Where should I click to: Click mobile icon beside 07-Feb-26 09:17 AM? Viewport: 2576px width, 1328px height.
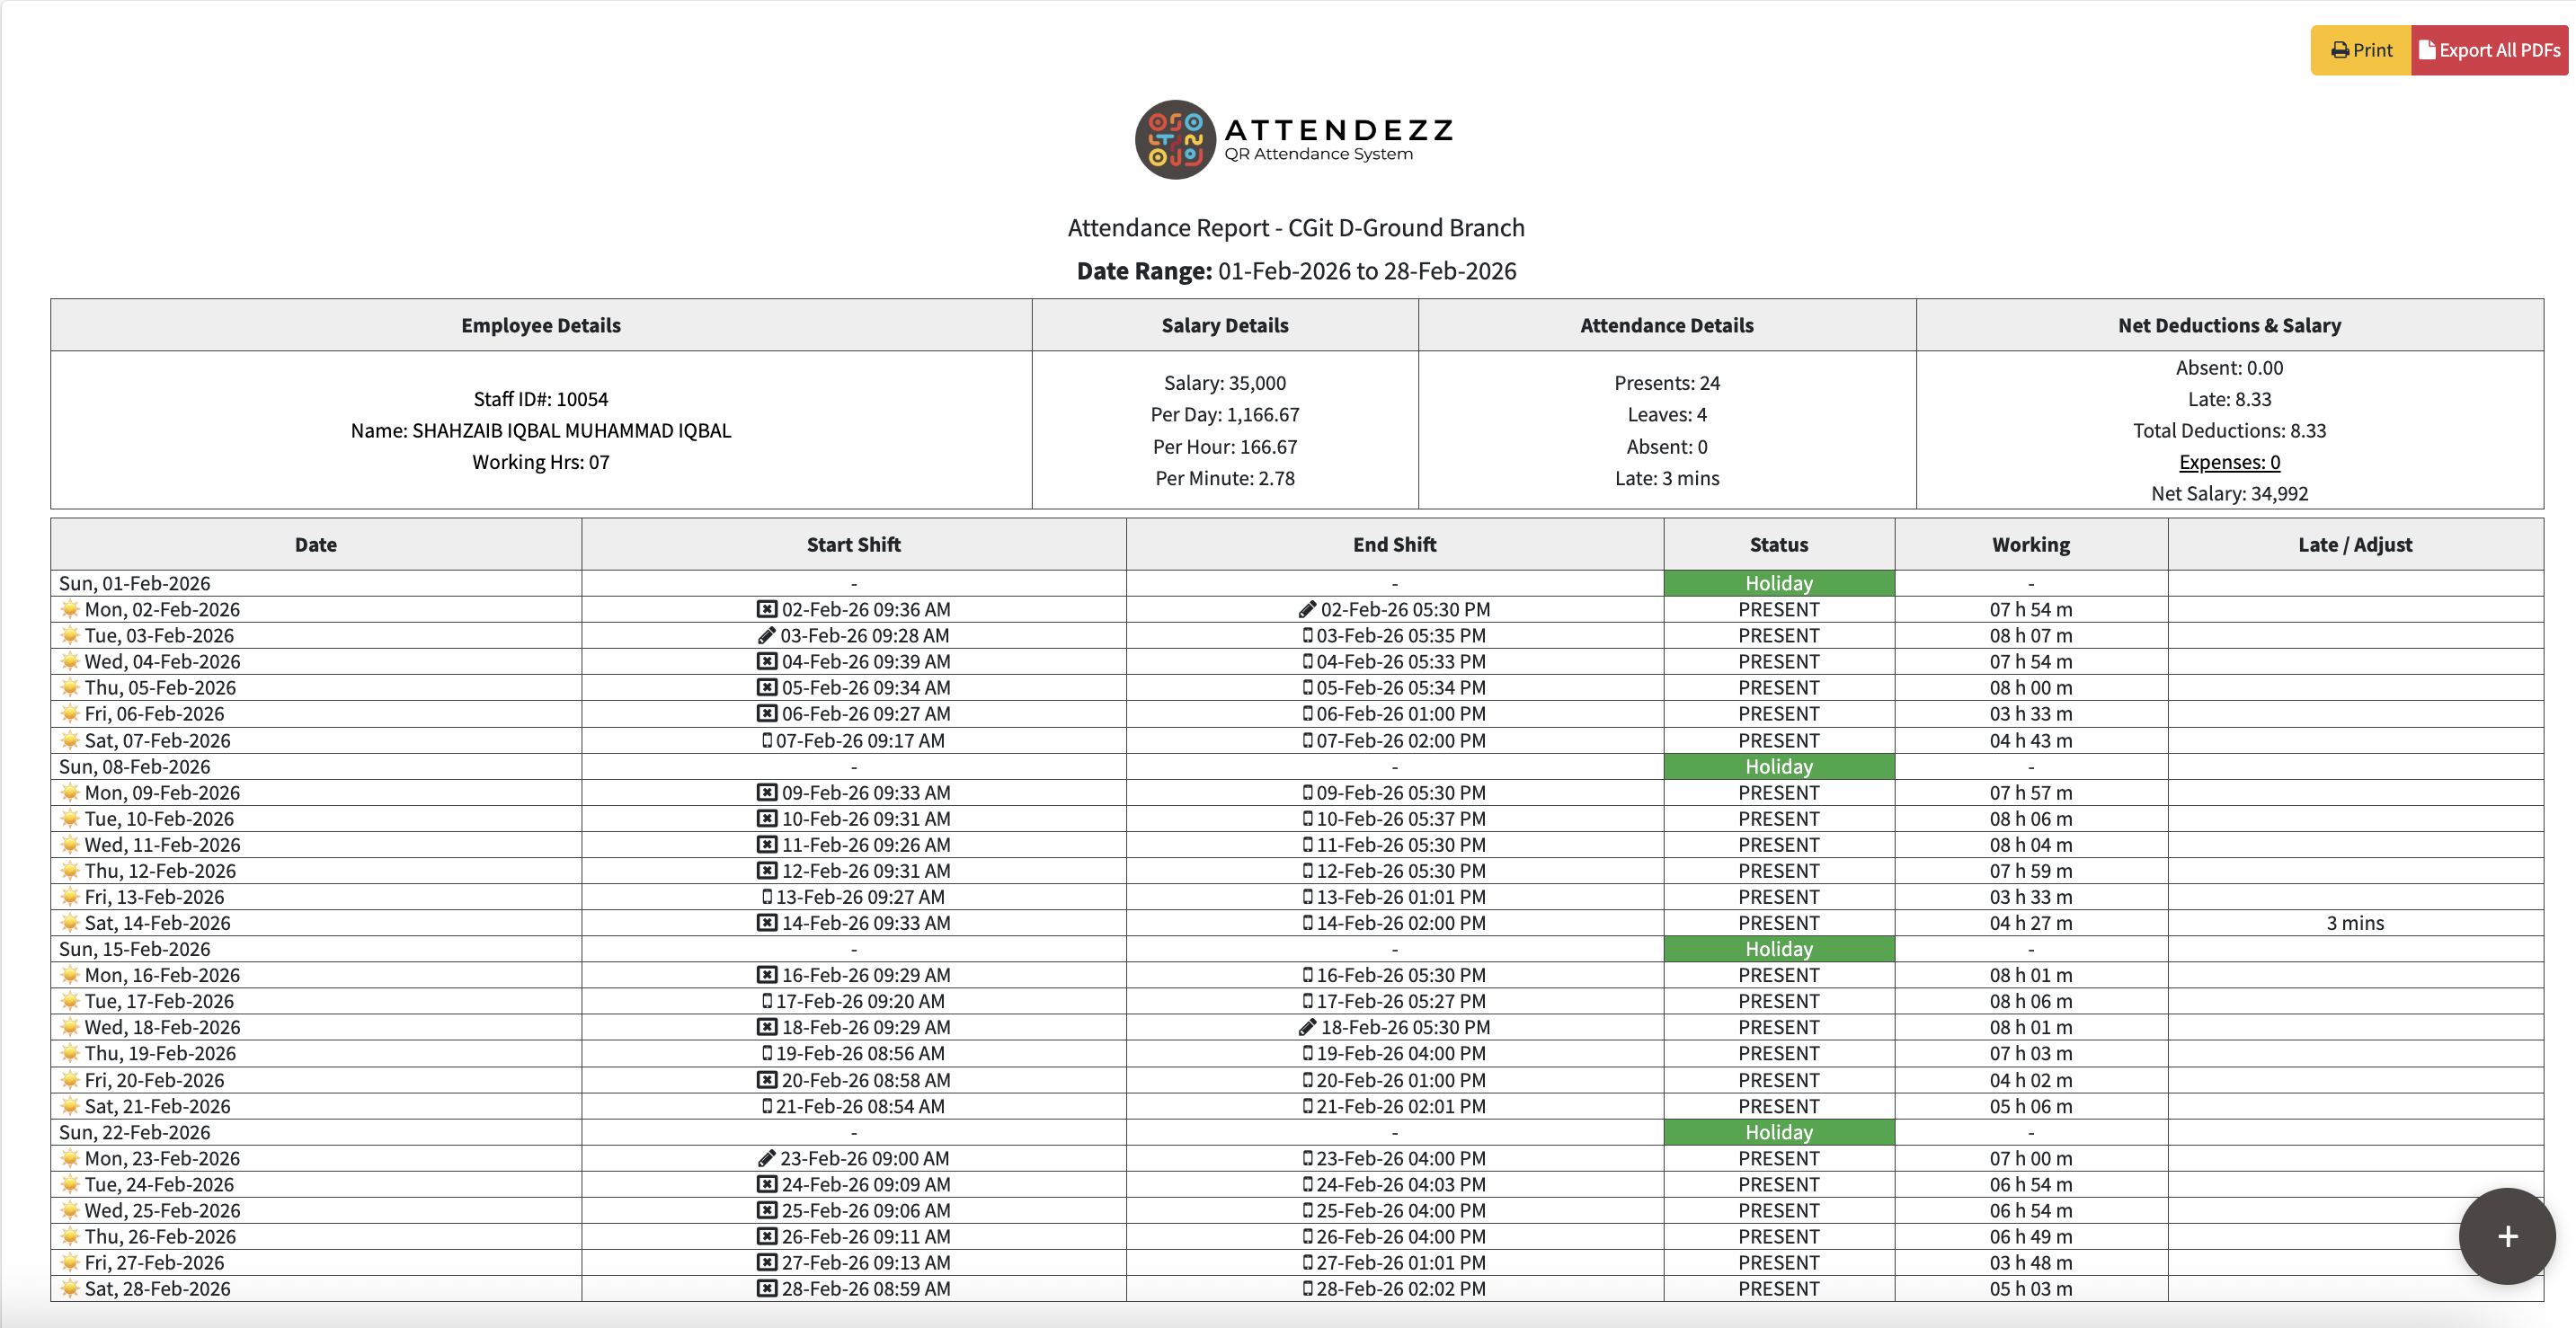tap(767, 741)
